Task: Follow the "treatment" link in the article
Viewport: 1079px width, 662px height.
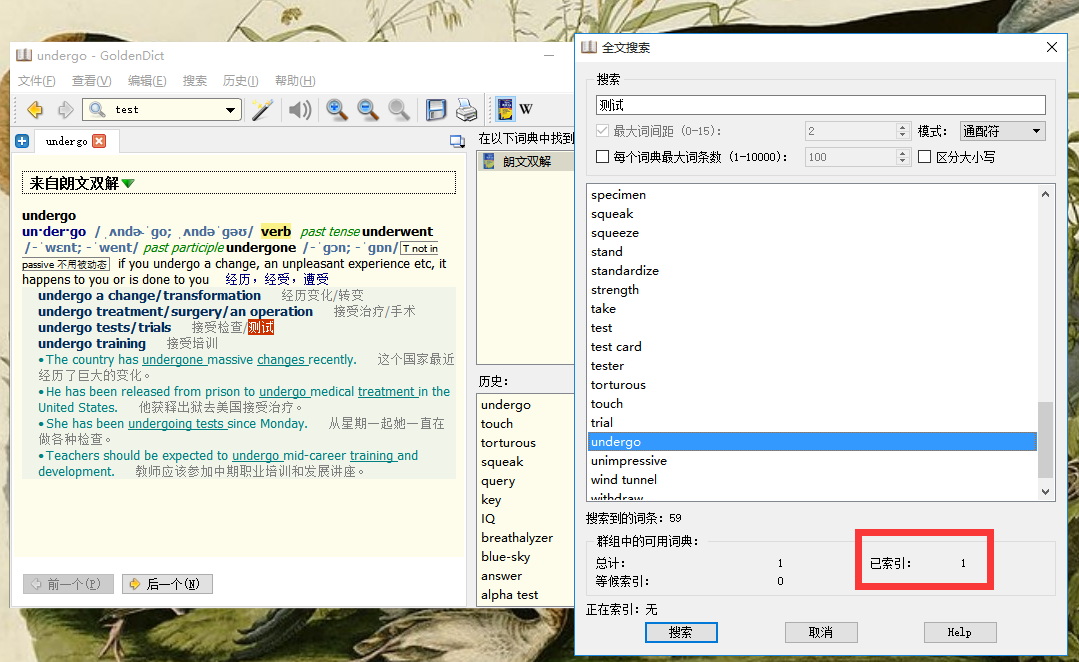Action: pyautogui.click(x=386, y=392)
